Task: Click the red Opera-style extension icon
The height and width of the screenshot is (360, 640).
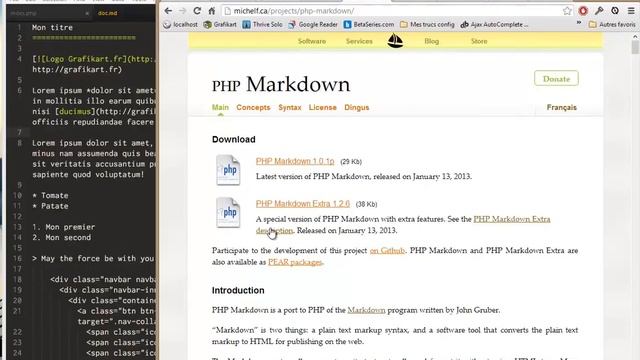Action: (x=583, y=11)
